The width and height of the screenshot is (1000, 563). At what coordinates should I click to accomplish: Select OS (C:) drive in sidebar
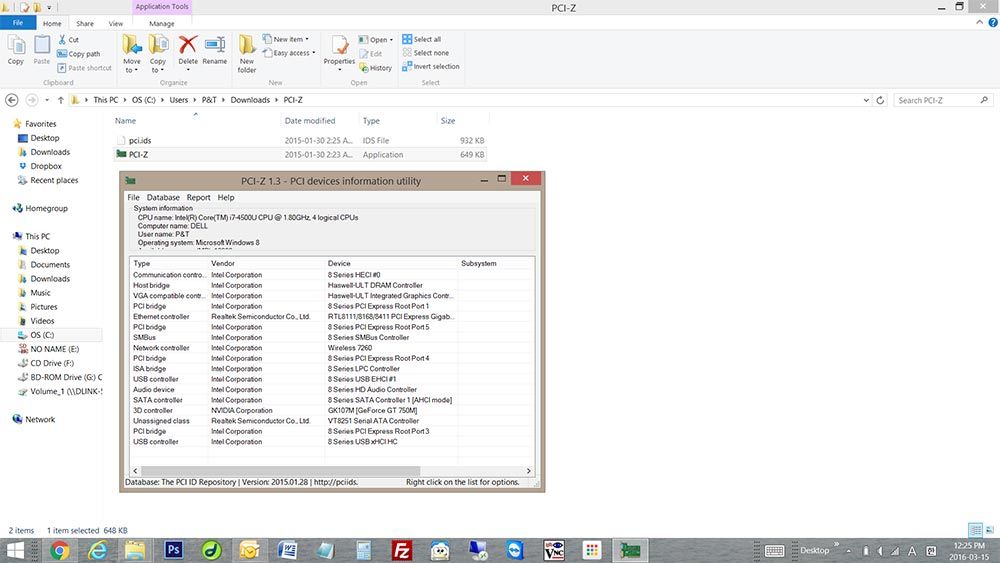[42, 335]
